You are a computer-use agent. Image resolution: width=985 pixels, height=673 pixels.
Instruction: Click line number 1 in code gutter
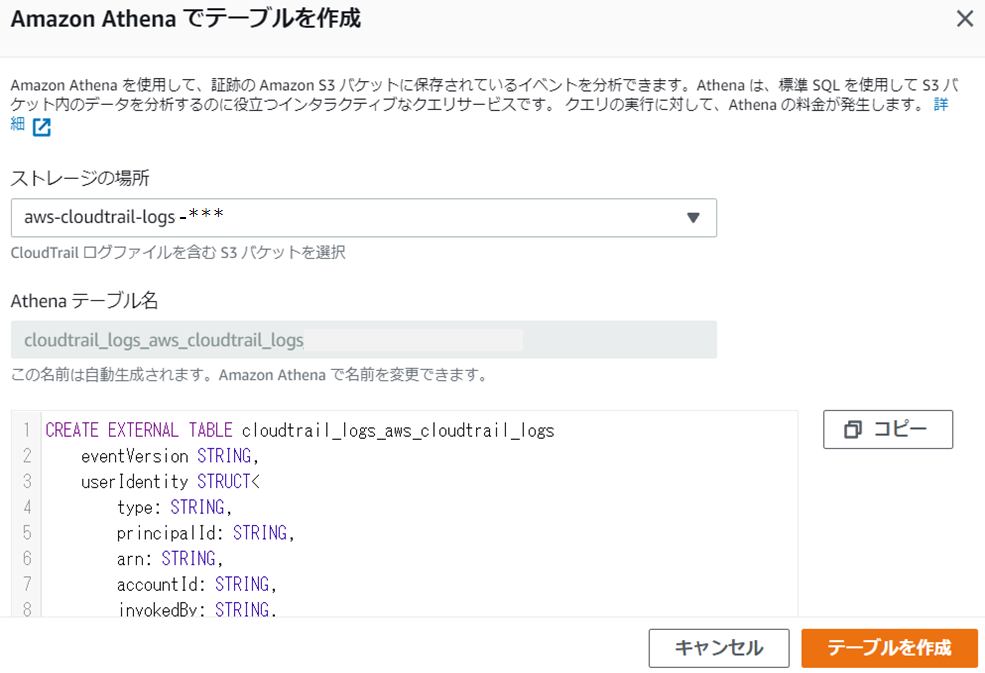[x=26, y=431]
